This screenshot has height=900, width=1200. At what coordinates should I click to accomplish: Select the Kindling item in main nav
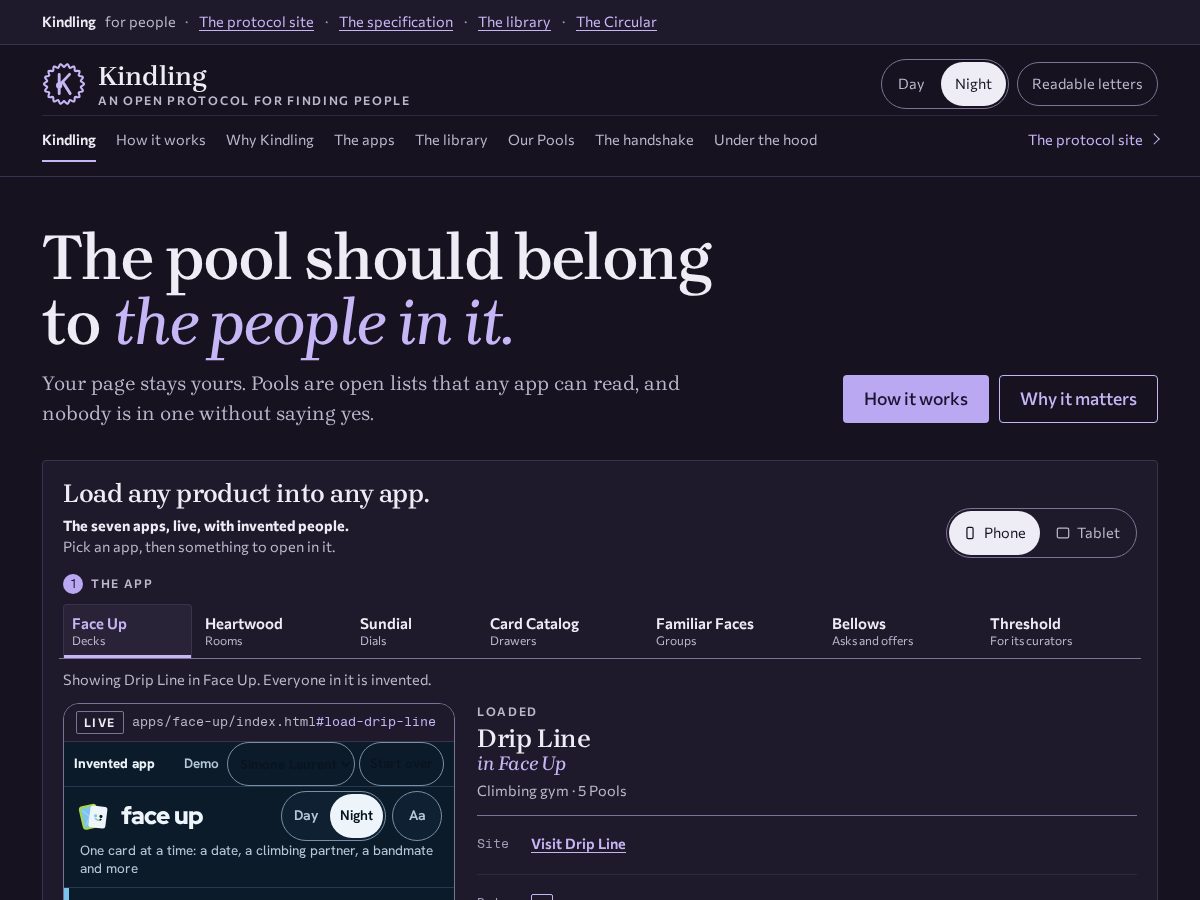[69, 140]
